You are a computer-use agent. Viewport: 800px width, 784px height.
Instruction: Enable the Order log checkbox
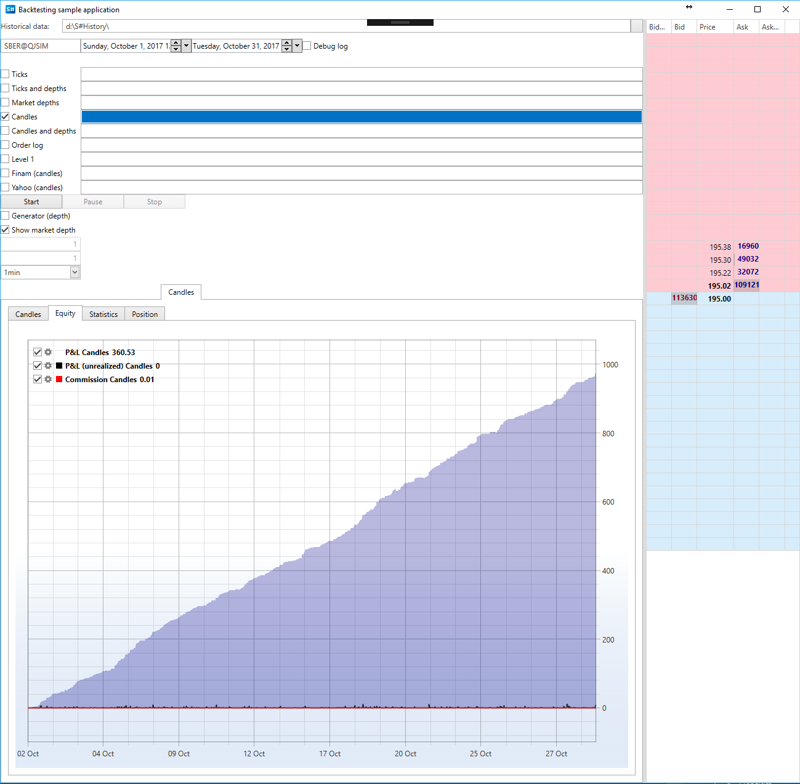6,145
